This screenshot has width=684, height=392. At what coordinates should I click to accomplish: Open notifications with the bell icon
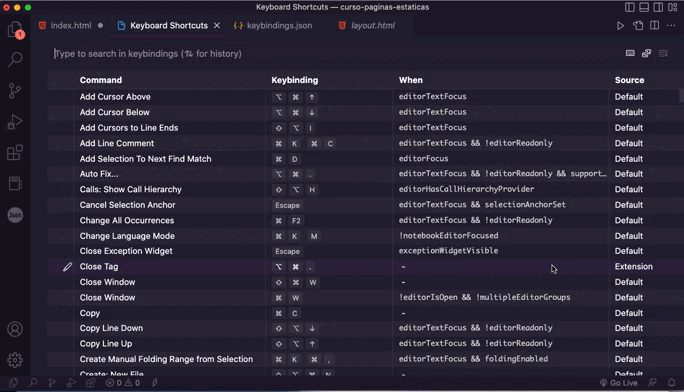point(671,383)
